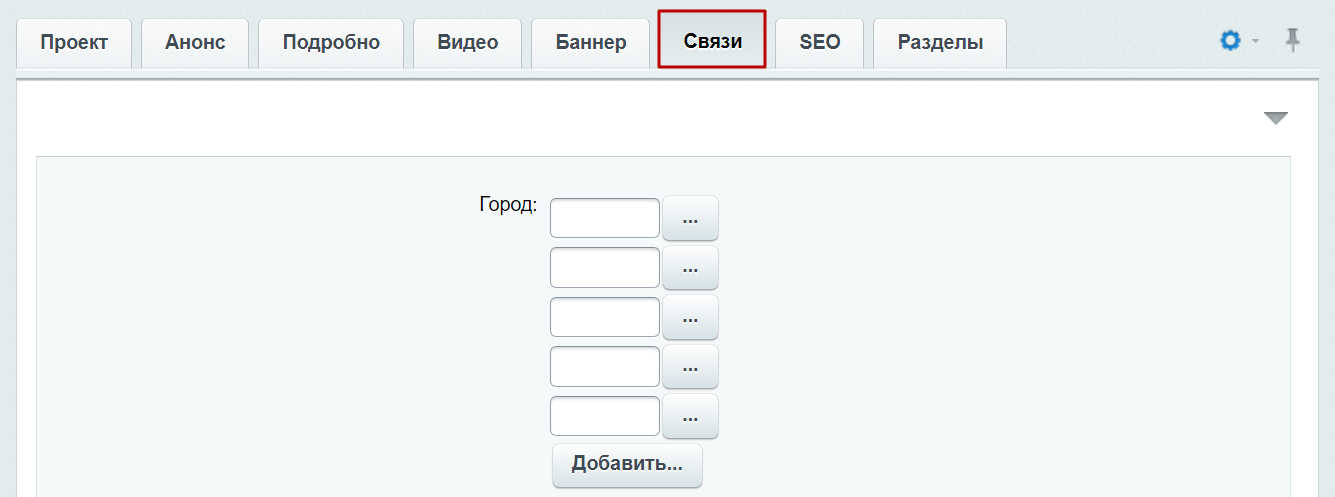Viewport: 1335px width, 497px height.
Task: Open the Разделы tab
Action: tap(940, 43)
